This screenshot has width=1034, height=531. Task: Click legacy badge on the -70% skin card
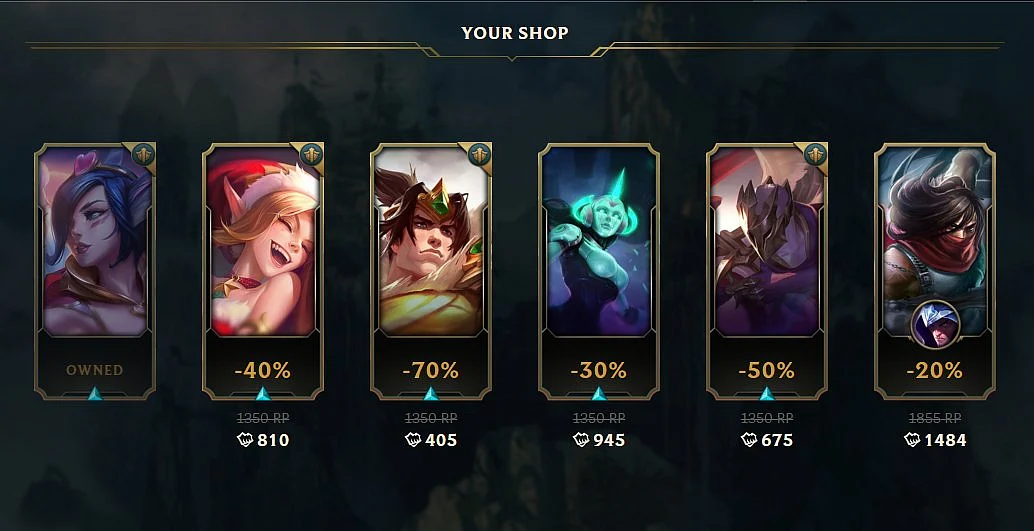[479, 155]
